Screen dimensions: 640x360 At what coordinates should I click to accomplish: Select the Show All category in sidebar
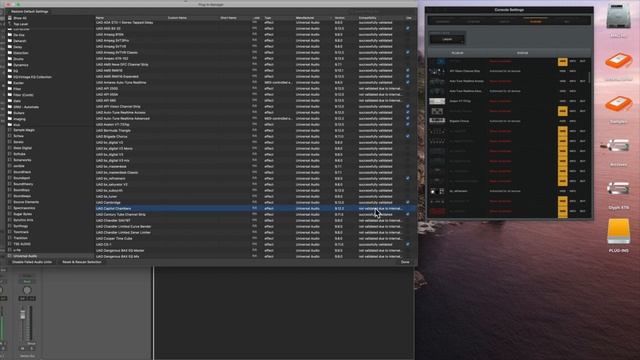pyautogui.click(x=20, y=18)
